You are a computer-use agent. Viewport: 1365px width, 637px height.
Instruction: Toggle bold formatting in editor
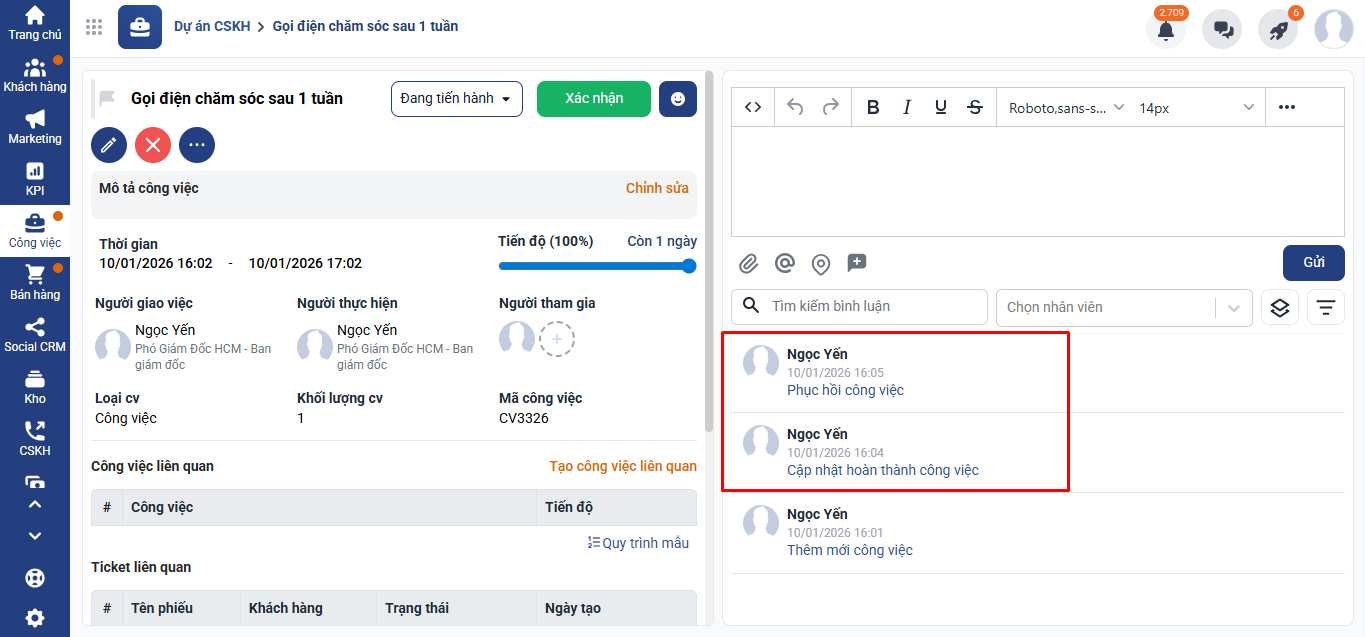pos(873,108)
